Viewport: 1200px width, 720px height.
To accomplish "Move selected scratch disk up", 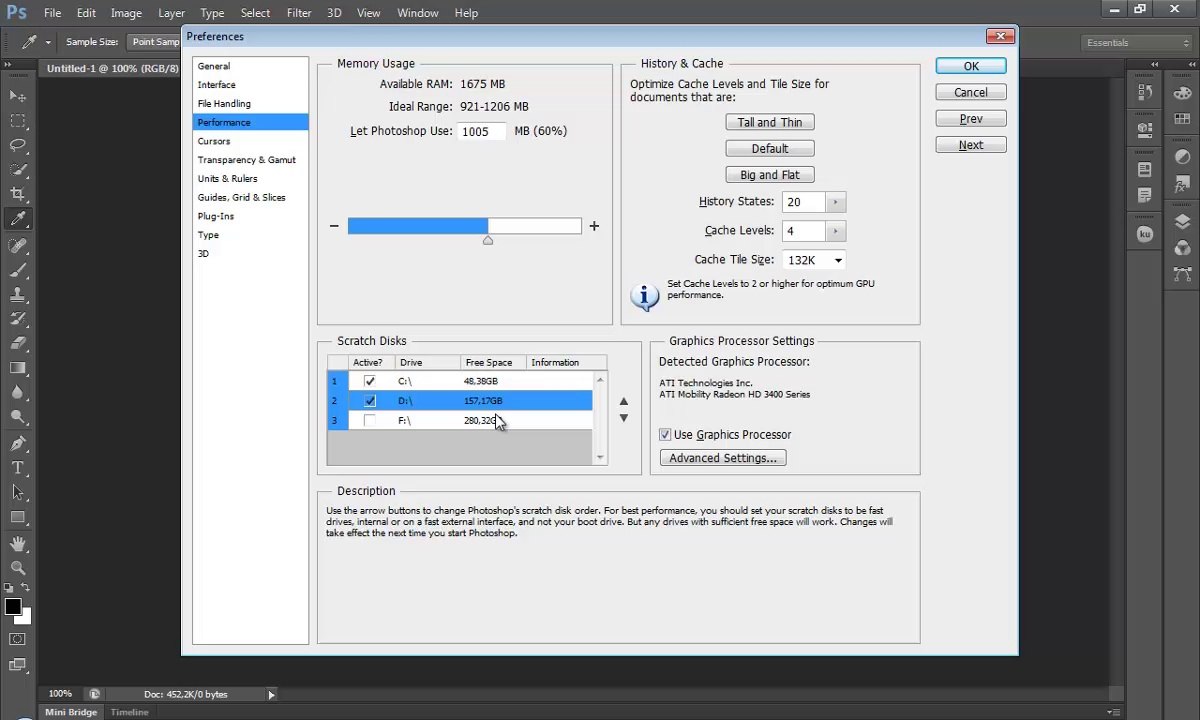I will (624, 401).
